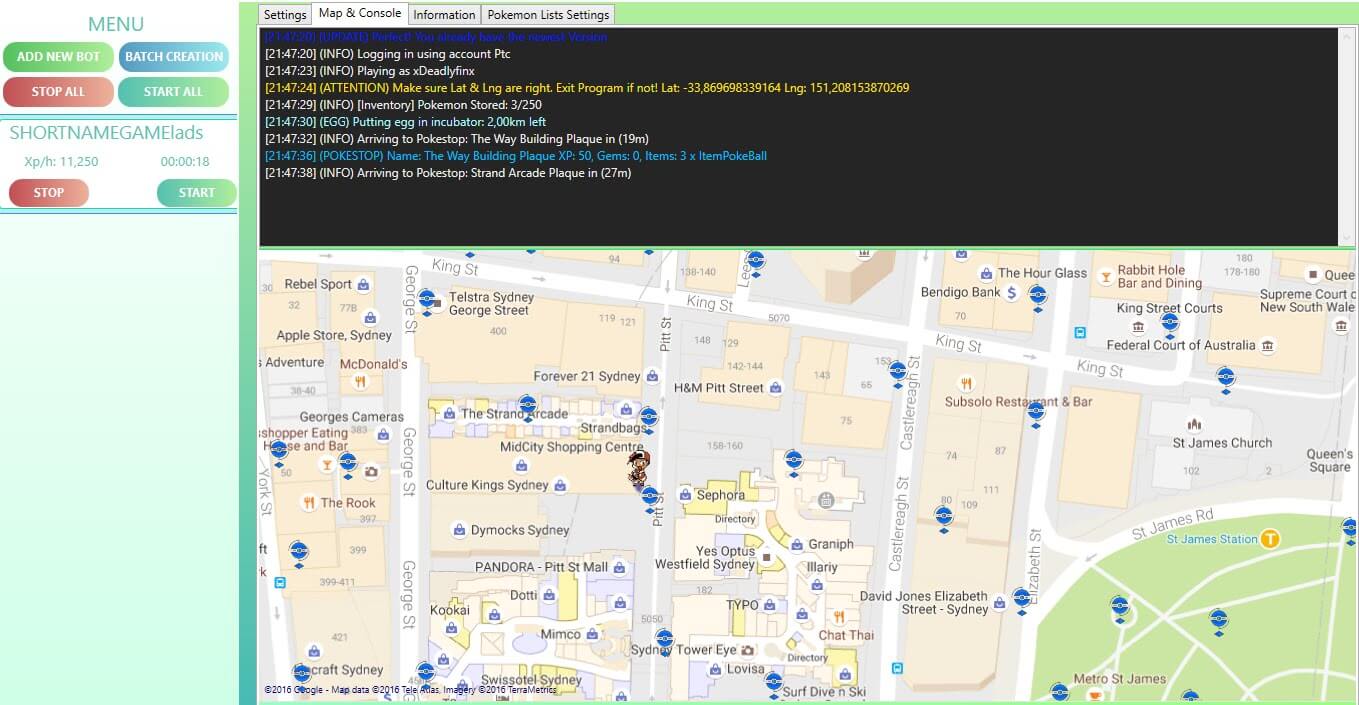Click the POKESTOP Way Building Plaque XP line
Viewport: 1359px width, 705px height.
[x=516, y=156]
